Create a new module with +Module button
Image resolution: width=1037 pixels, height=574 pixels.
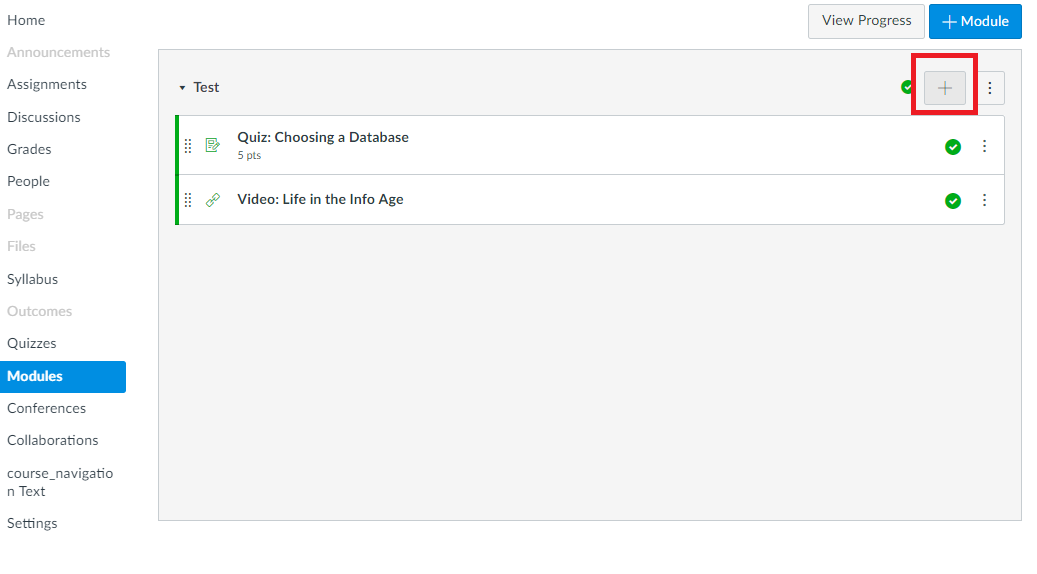(x=975, y=21)
